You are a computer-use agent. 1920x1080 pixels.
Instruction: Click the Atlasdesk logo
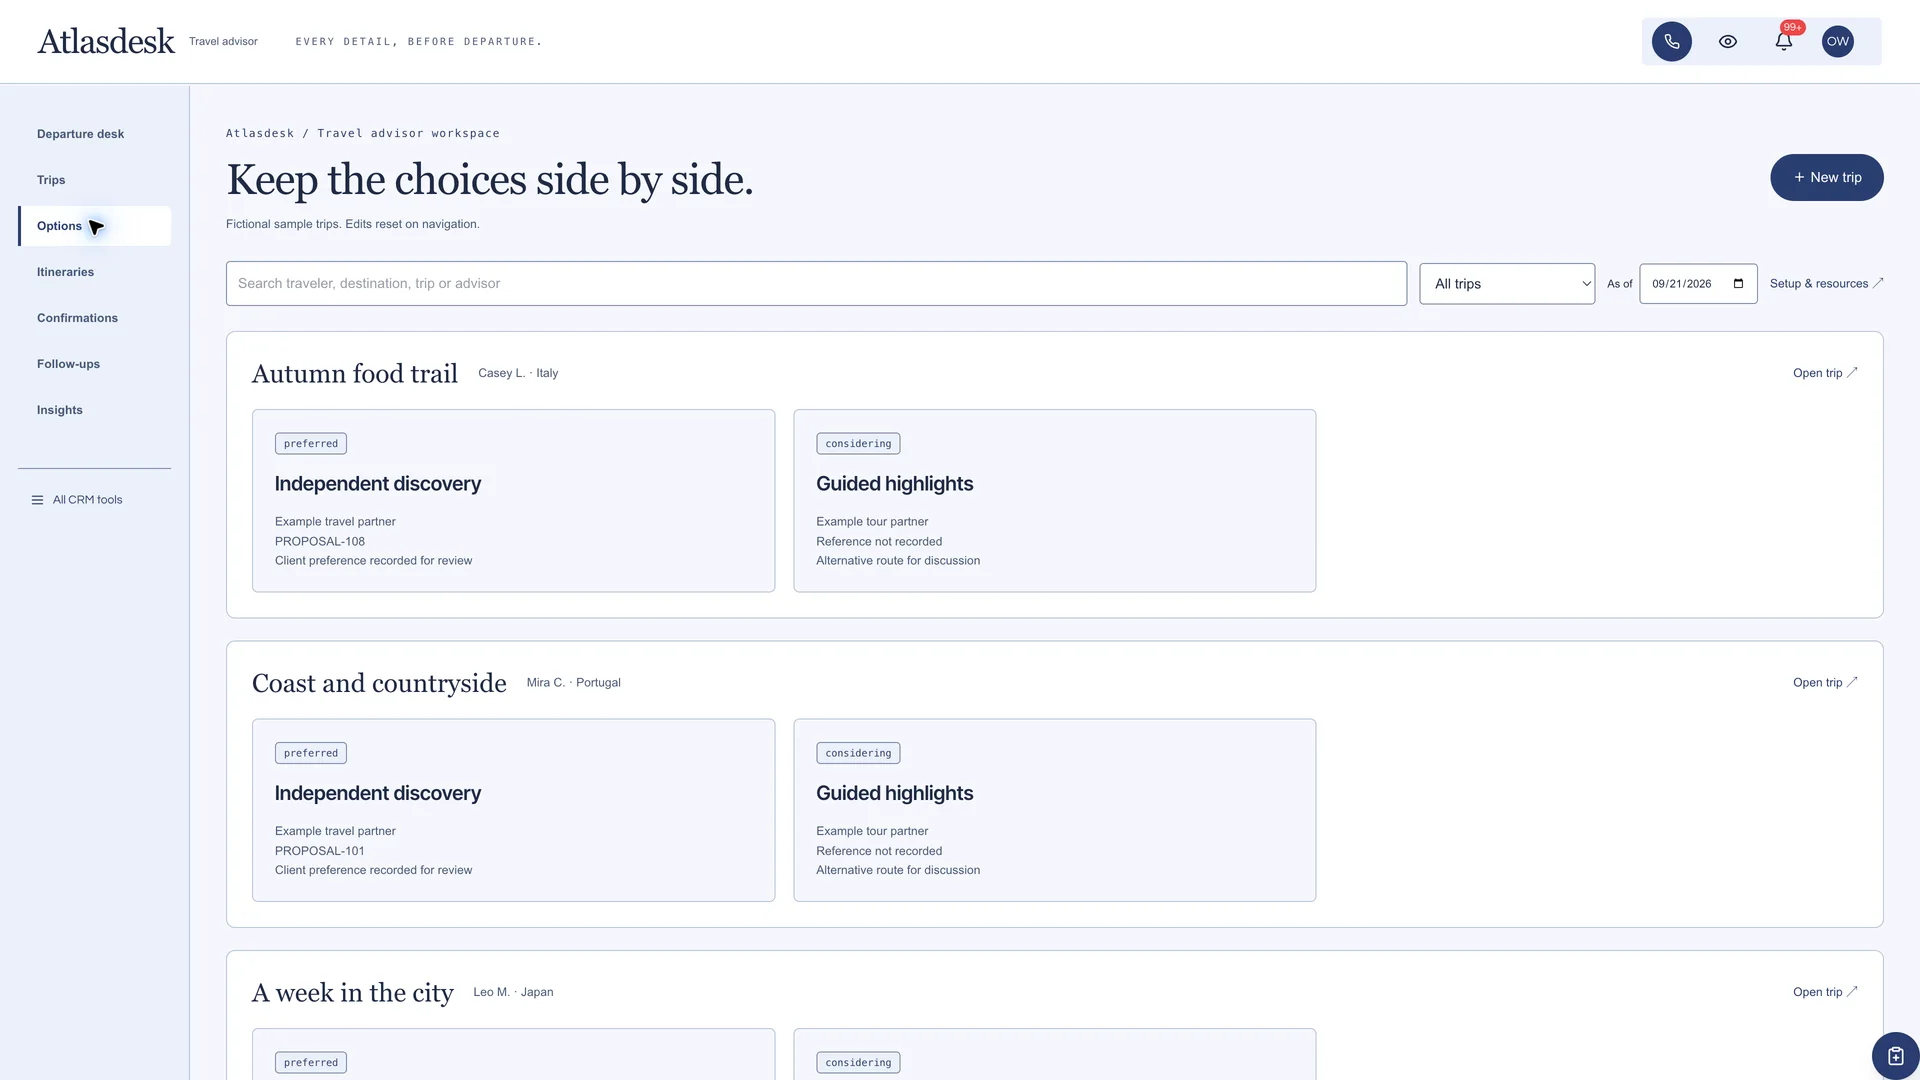106,42
